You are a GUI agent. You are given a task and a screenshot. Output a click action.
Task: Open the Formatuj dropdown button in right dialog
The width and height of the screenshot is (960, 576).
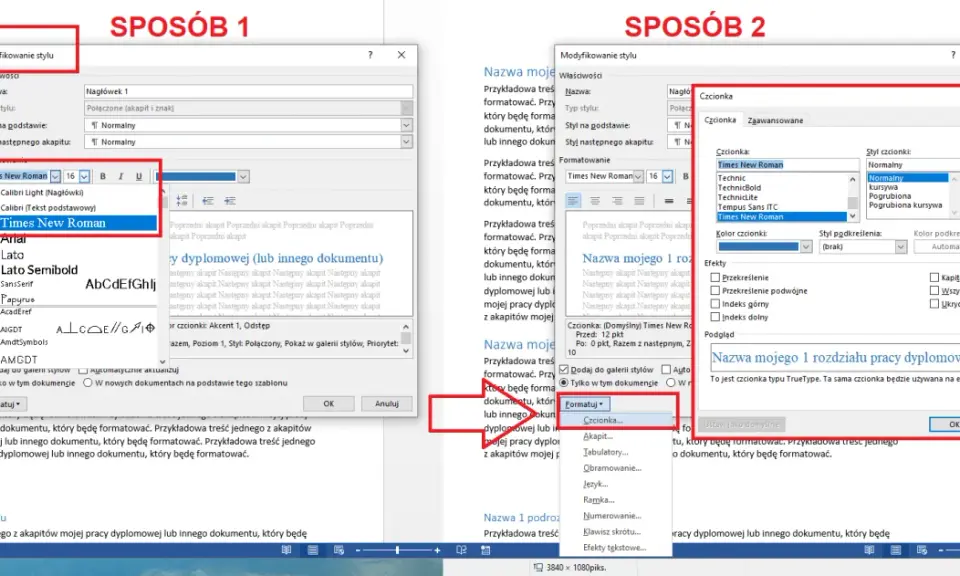[584, 404]
